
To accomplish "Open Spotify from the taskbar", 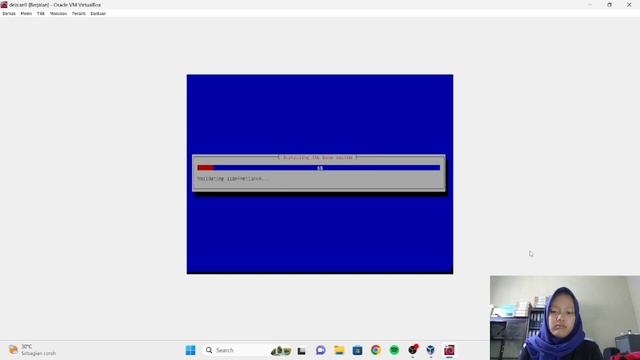I will (x=394, y=350).
